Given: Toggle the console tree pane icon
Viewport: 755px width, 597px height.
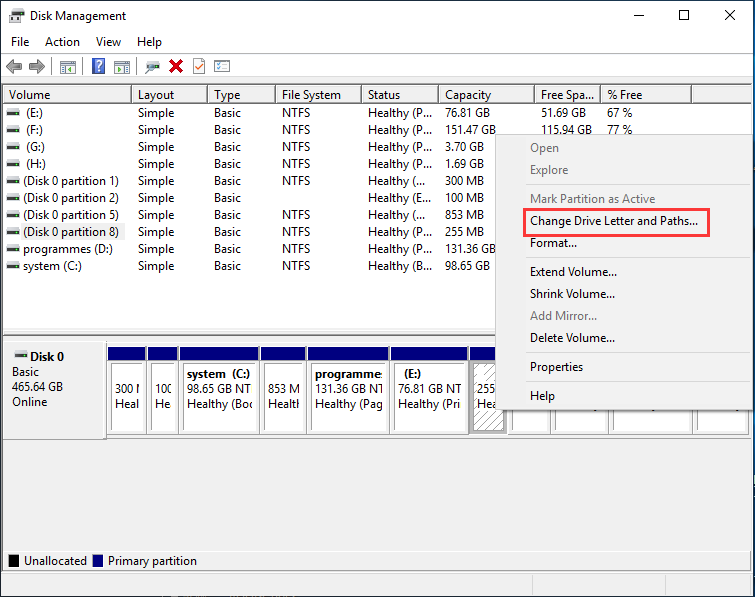Looking at the screenshot, I should click(67, 67).
